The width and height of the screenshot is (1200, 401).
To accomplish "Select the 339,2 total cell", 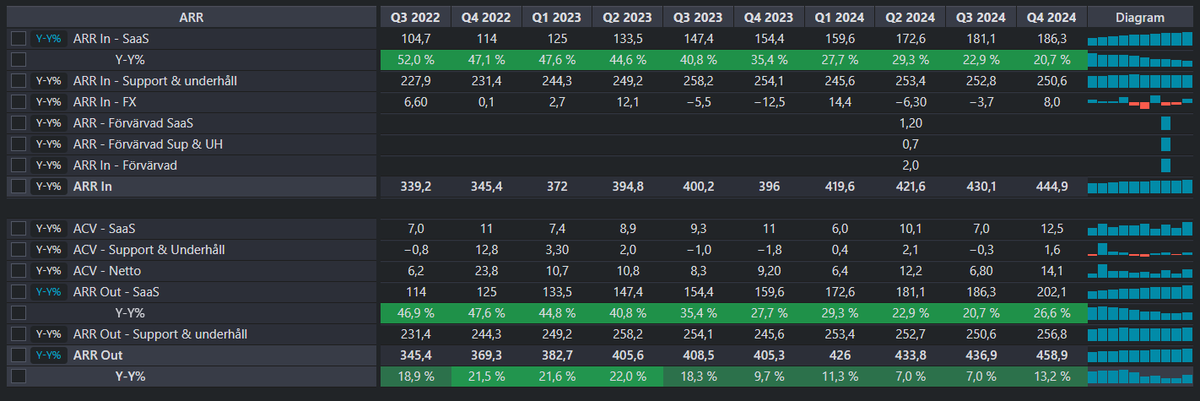I will coord(415,186).
